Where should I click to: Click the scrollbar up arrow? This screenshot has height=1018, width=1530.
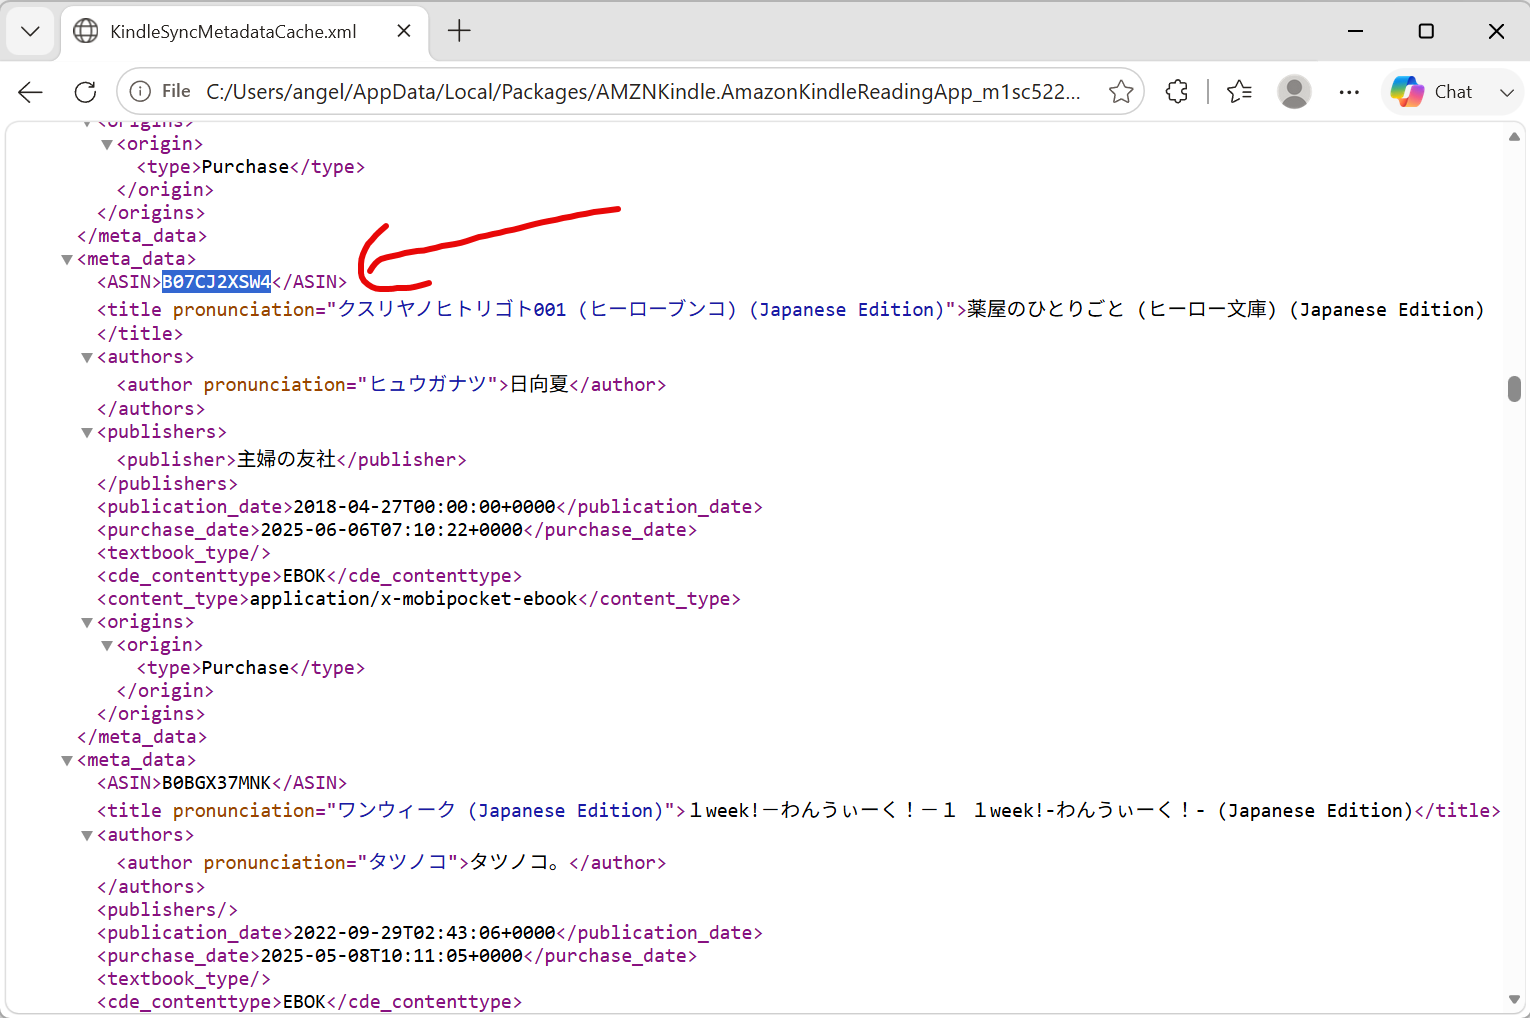click(x=1514, y=137)
